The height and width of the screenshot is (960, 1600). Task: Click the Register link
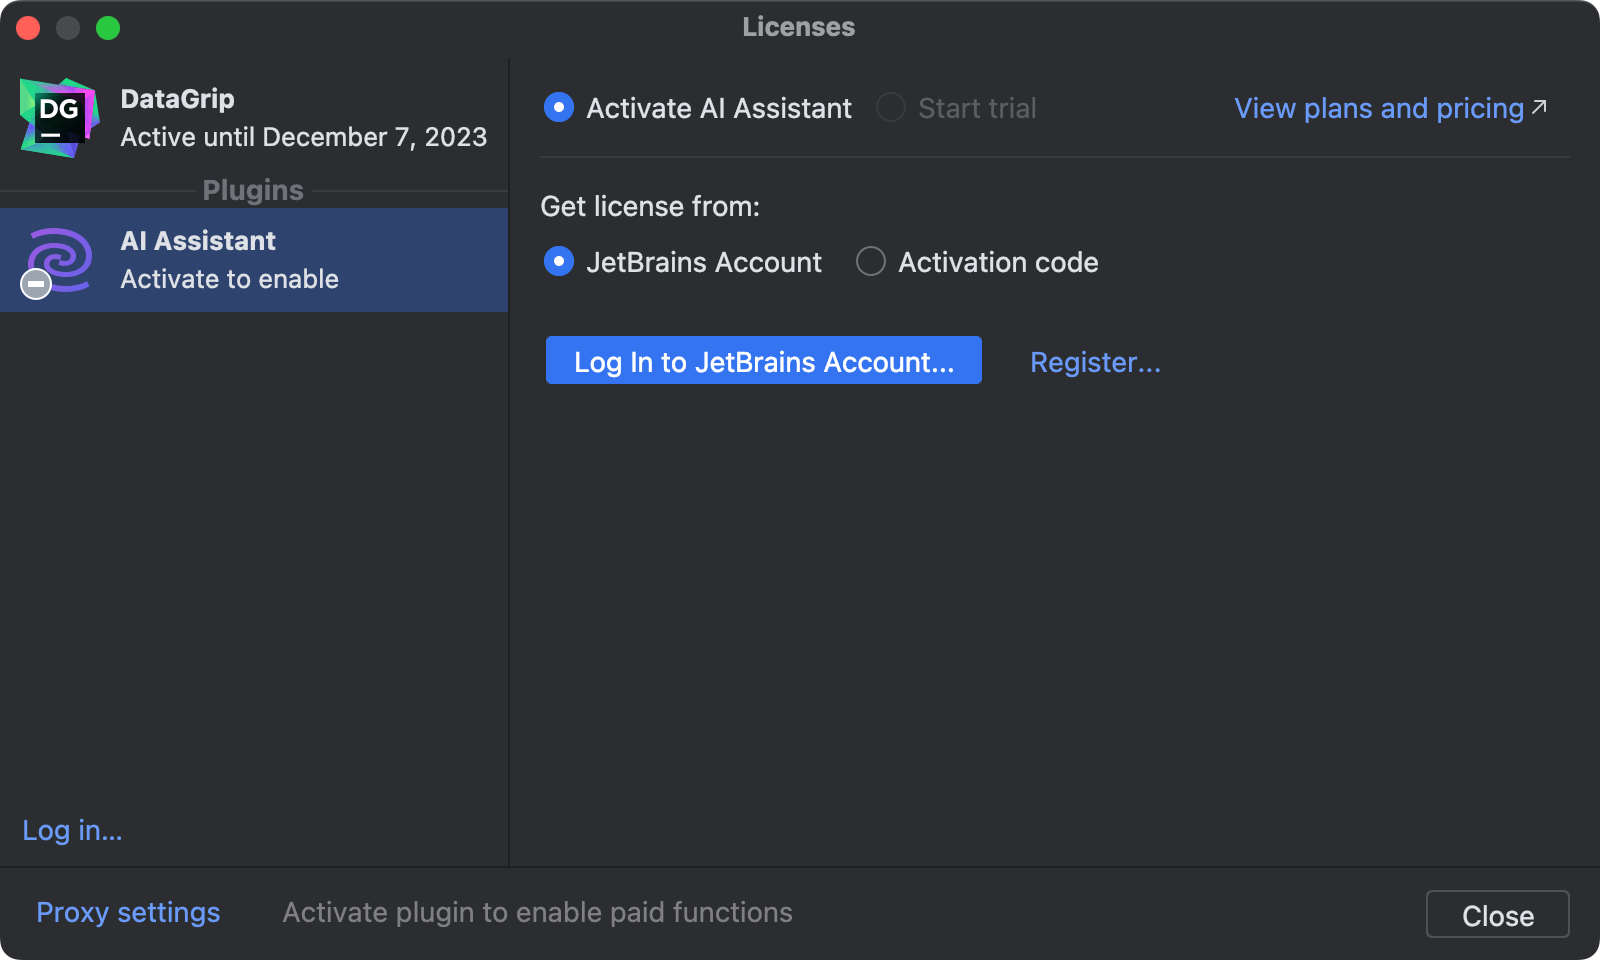pos(1095,362)
